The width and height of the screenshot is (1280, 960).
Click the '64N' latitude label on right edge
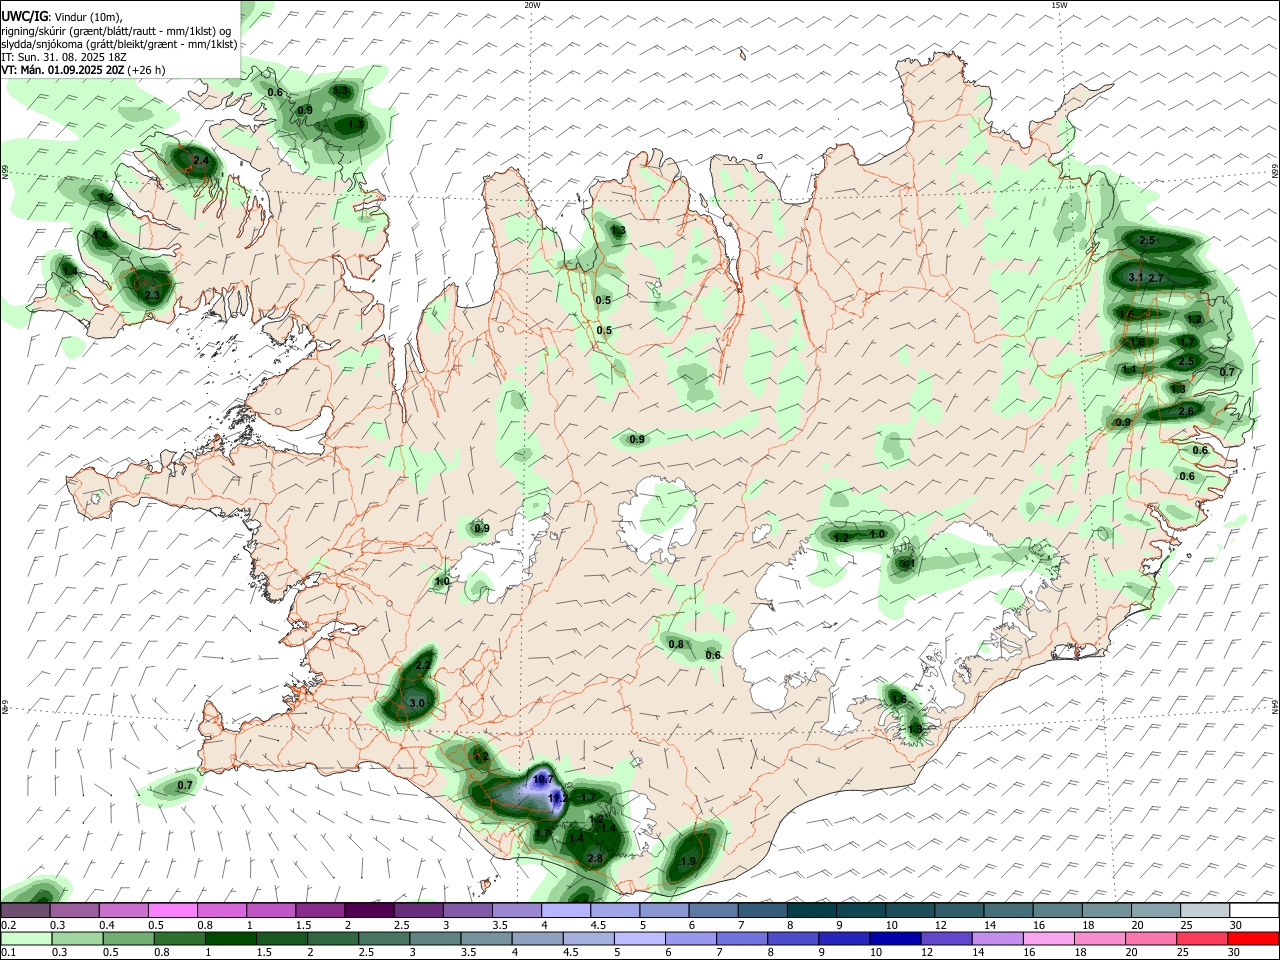point(1275,705)
